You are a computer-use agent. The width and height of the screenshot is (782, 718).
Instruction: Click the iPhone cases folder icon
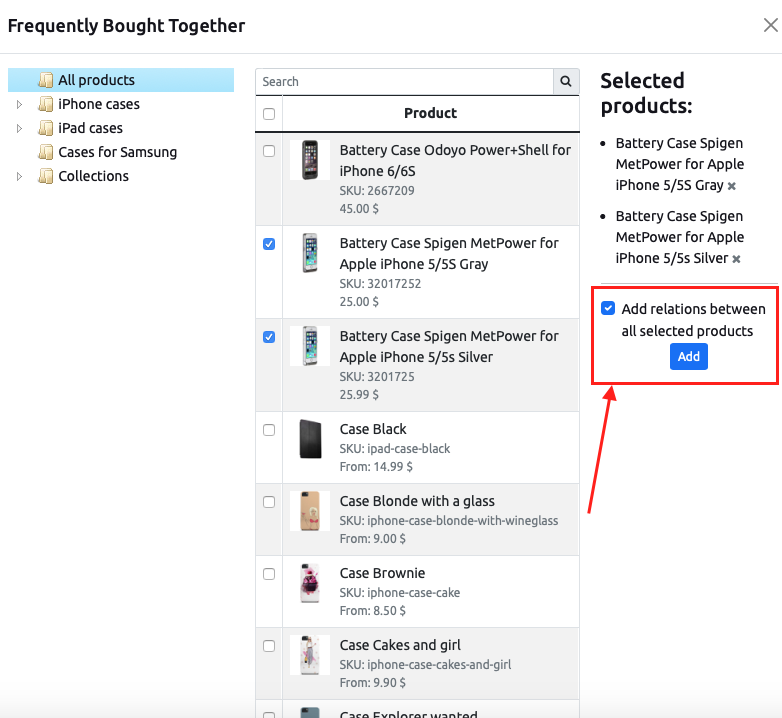46,104
